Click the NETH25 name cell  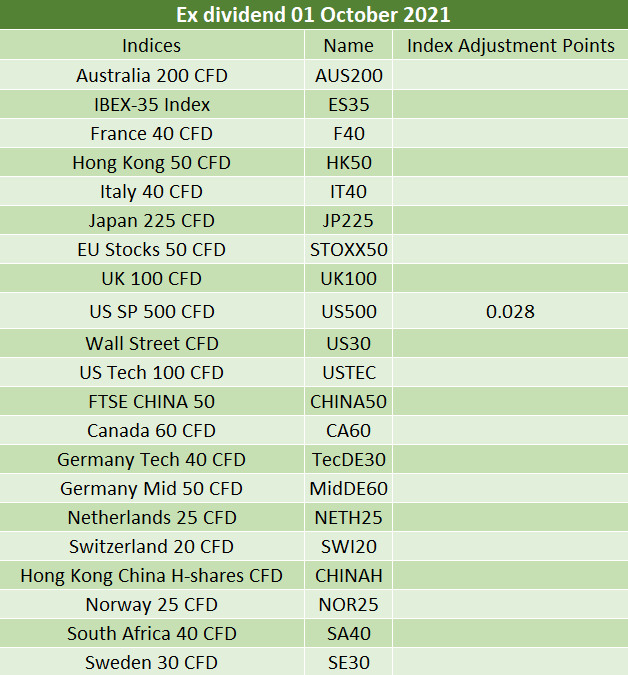pos(349,517)
